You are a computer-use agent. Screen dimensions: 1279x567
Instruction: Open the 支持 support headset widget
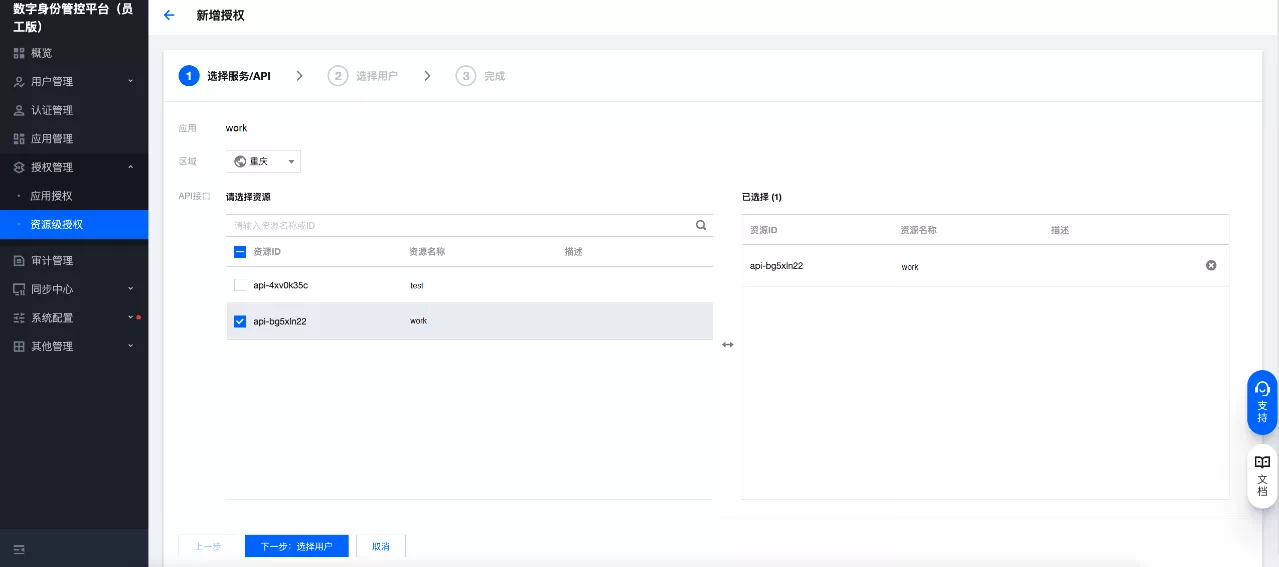tap(1262, 401)
